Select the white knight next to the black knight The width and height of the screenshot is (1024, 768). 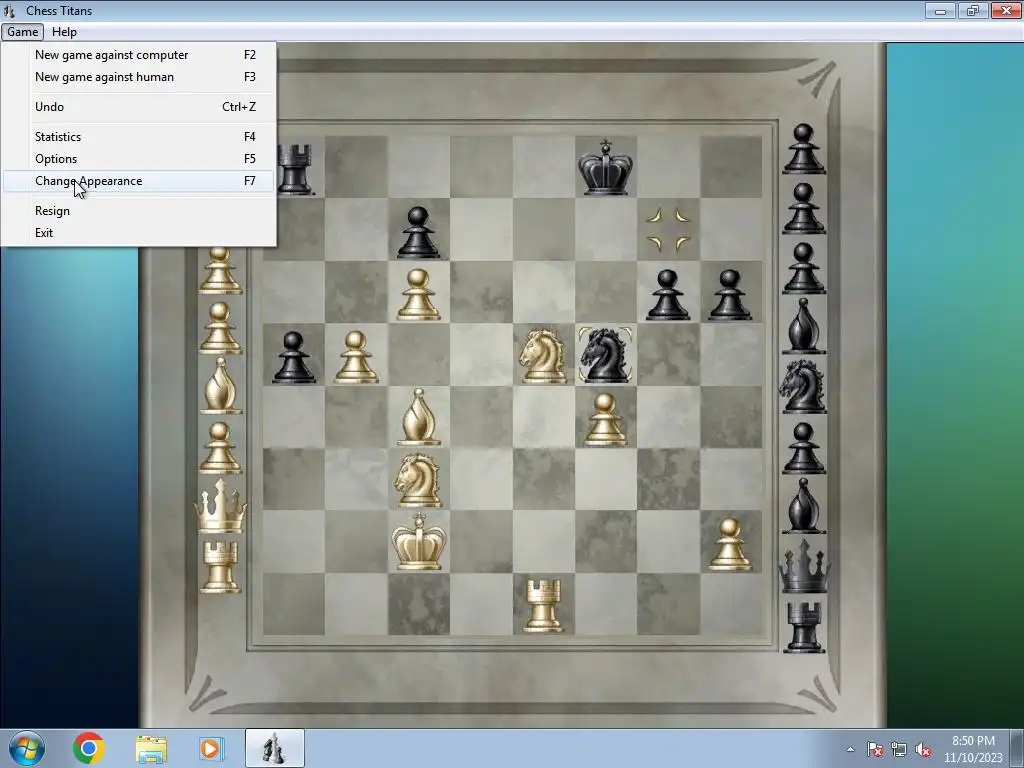pyautogui.click(x=543, y=355)
